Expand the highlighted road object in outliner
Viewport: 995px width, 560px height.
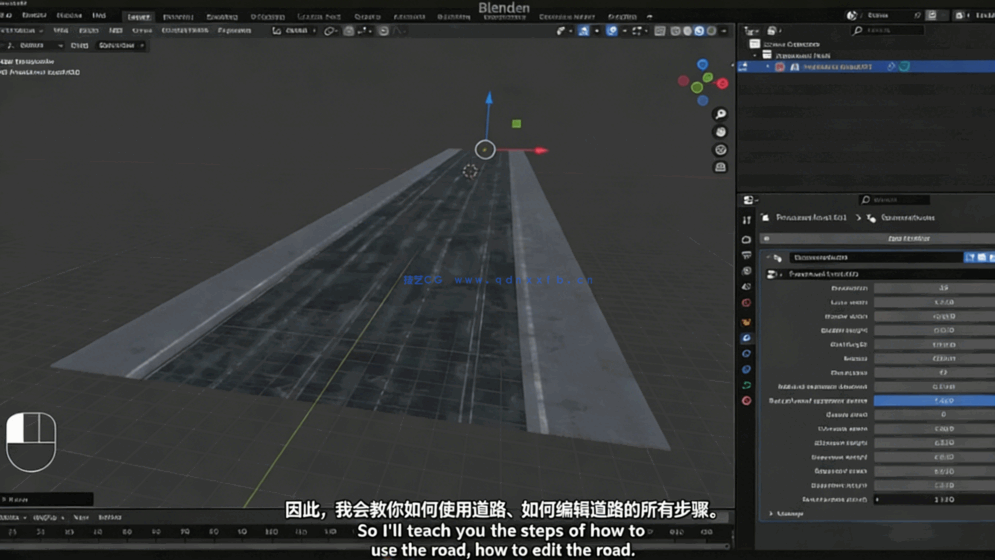pyautogui.click(x=768, y=67)
